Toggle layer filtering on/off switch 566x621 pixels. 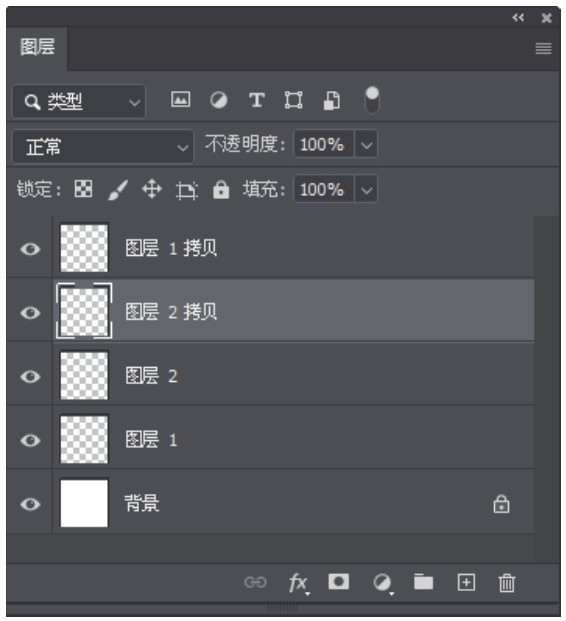(x=372, y=100)
